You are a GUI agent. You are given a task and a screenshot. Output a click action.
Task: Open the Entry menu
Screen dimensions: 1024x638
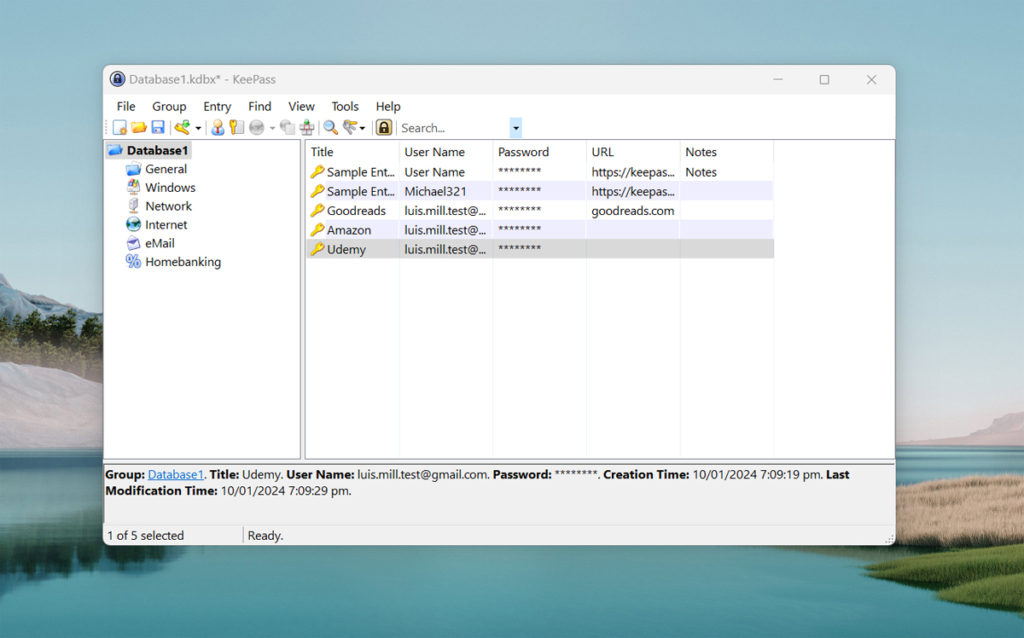[x=217, y=106]
